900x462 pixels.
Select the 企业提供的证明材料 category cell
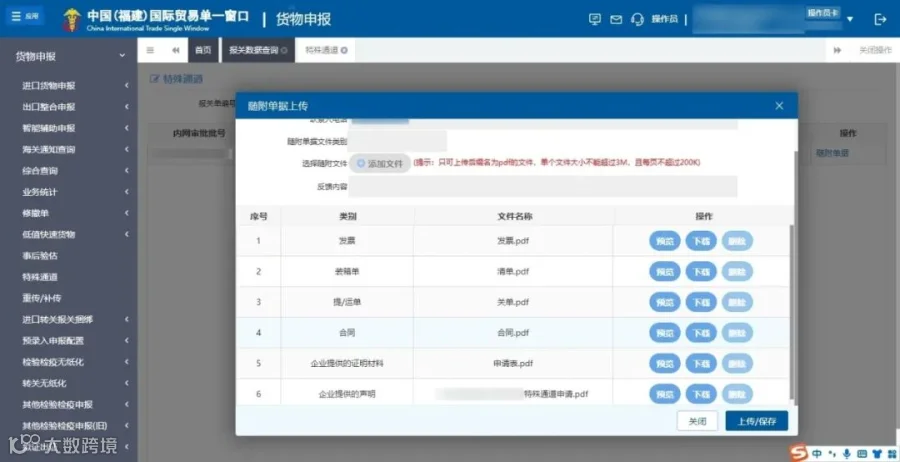[347, 363]
